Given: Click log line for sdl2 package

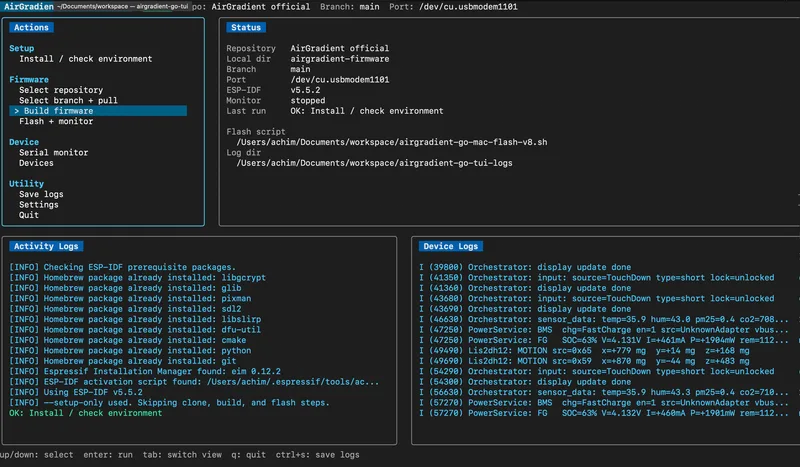Looking at the screenshot, I should tap(126, 309).
